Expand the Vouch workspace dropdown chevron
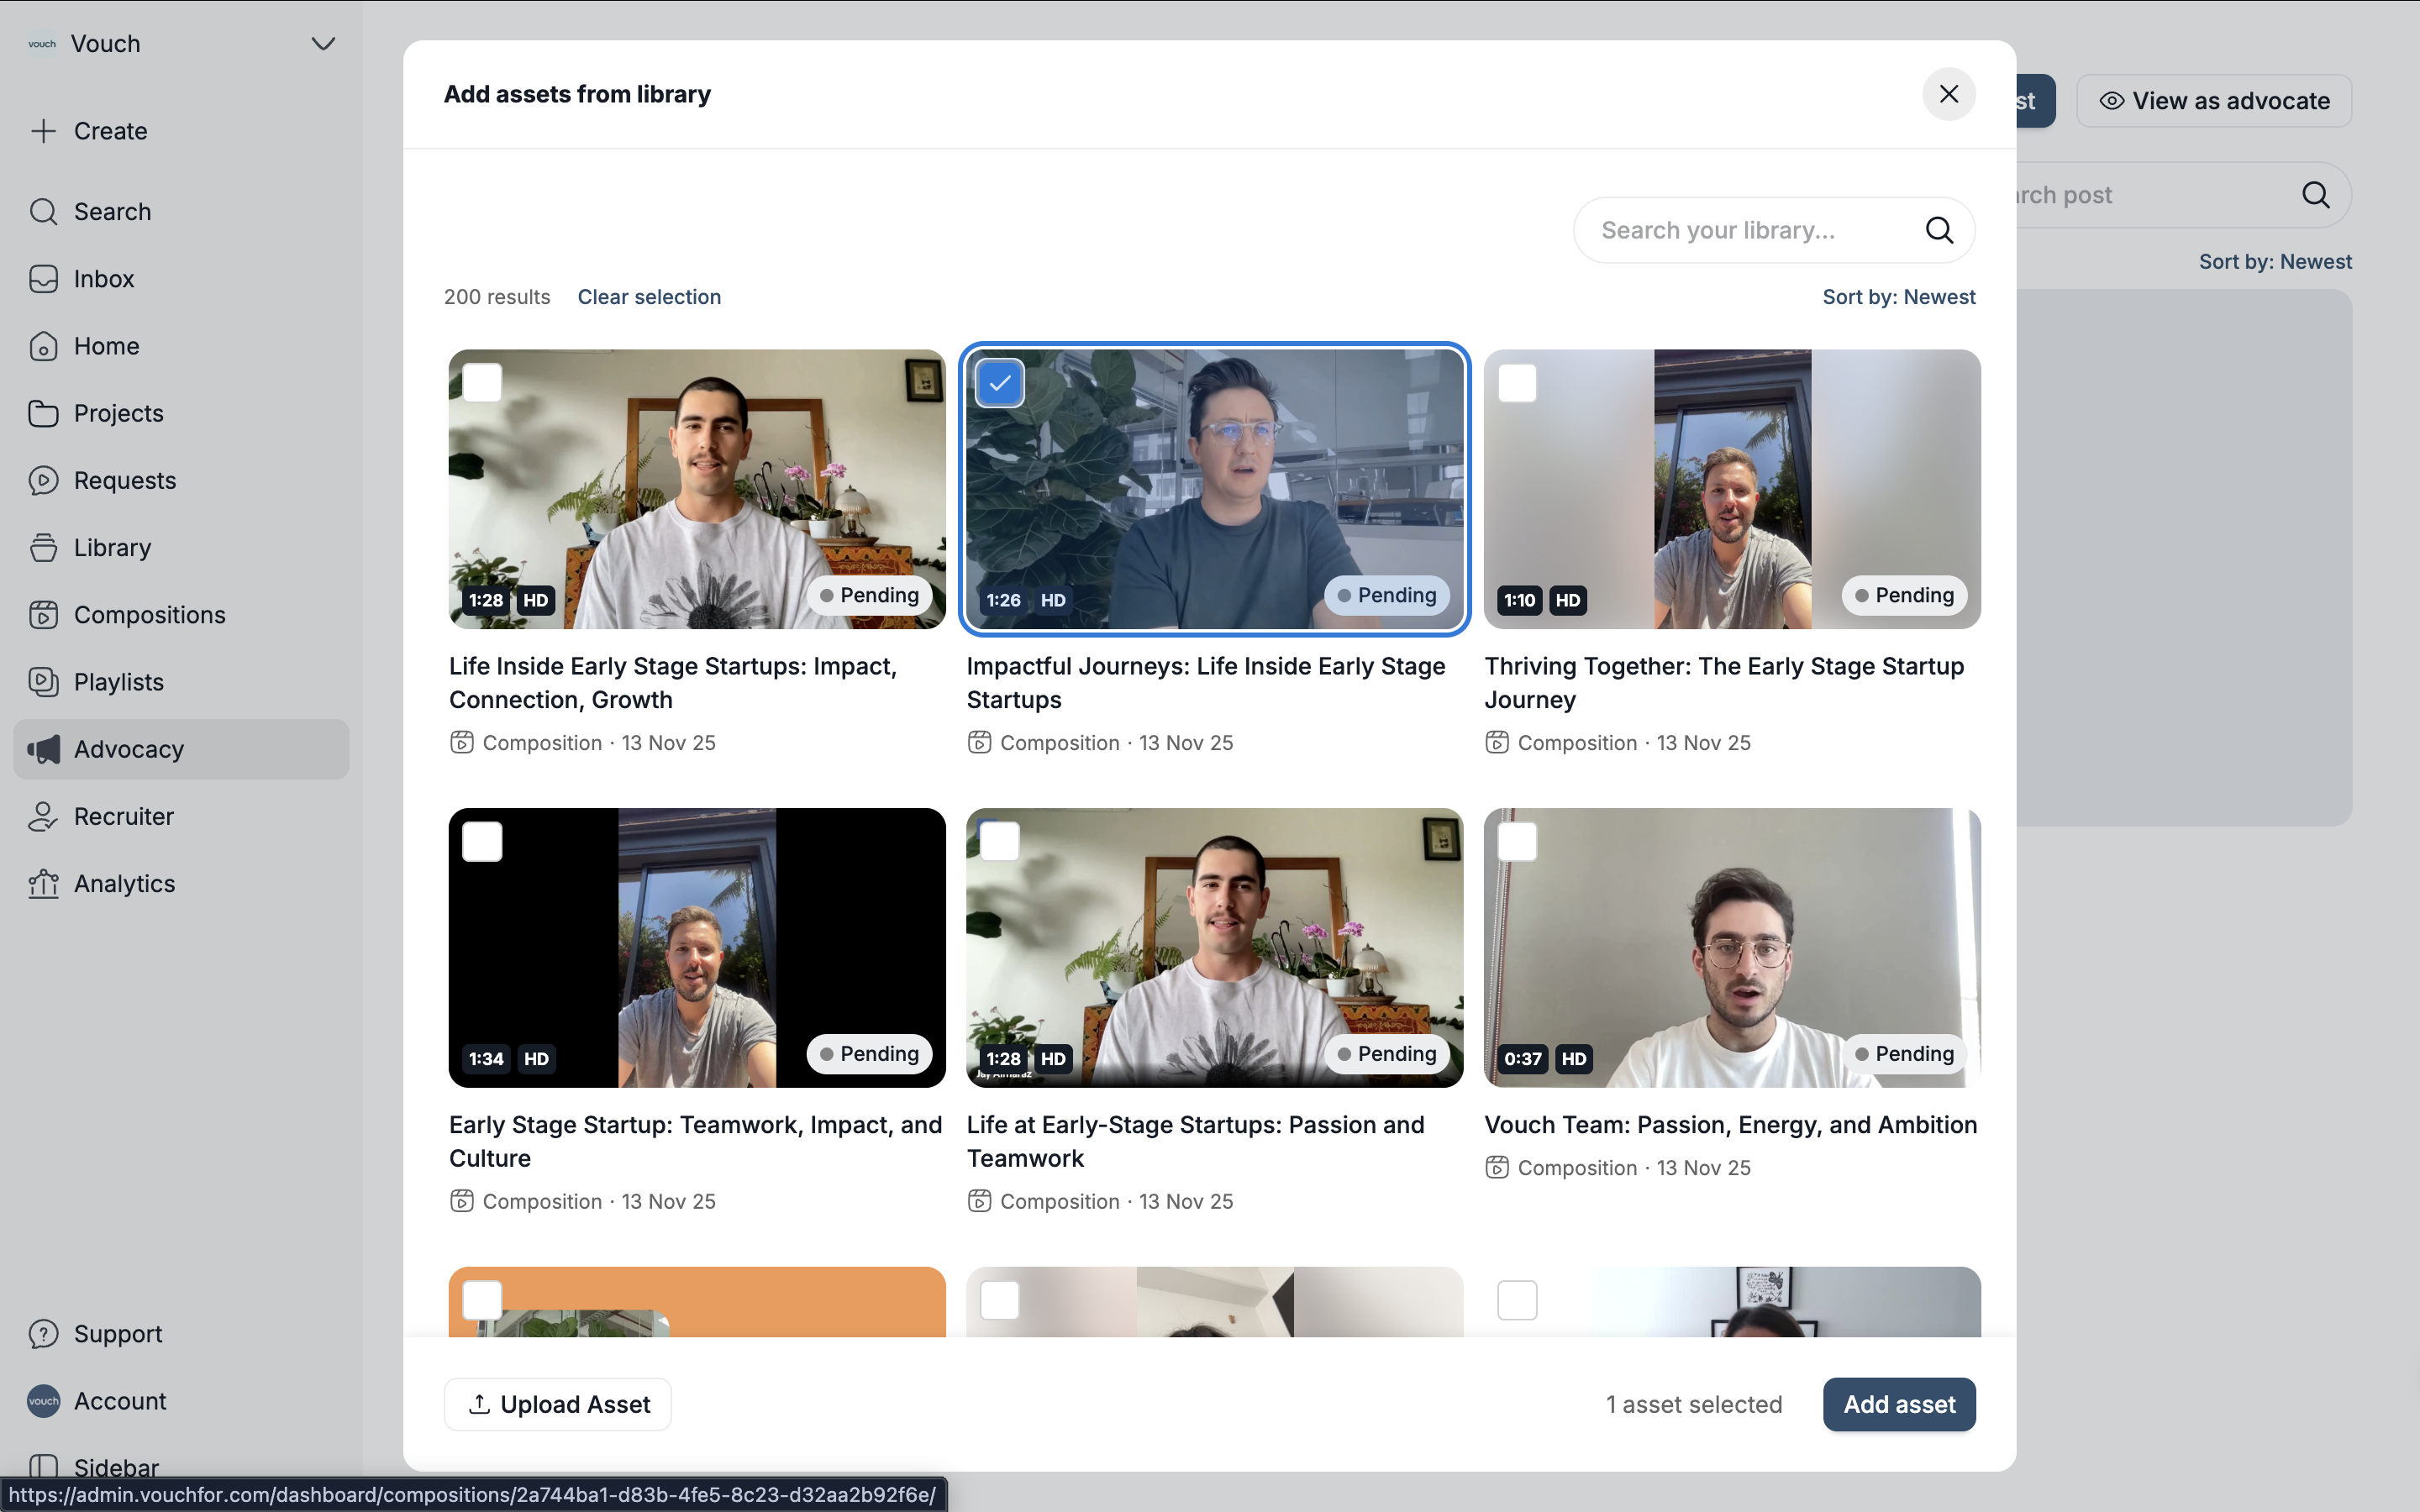 click(322, 44)
